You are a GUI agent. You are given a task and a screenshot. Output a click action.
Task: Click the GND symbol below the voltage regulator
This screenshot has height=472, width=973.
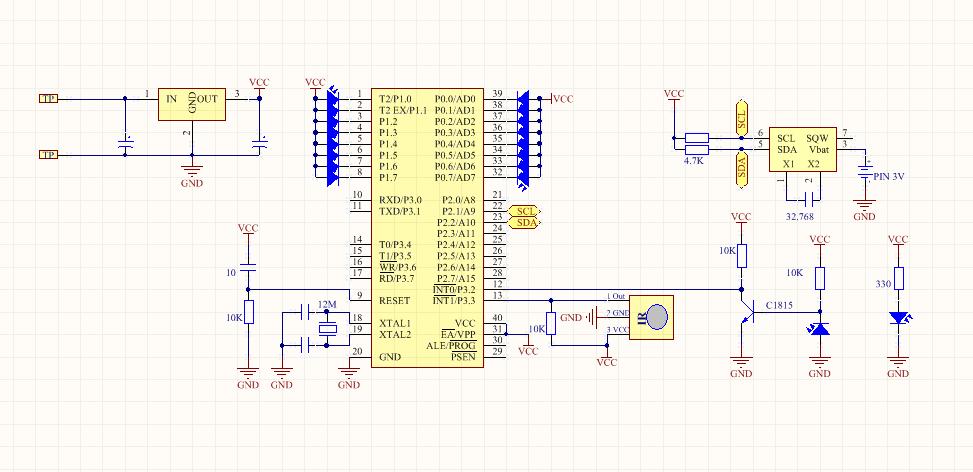pos(191,176)
